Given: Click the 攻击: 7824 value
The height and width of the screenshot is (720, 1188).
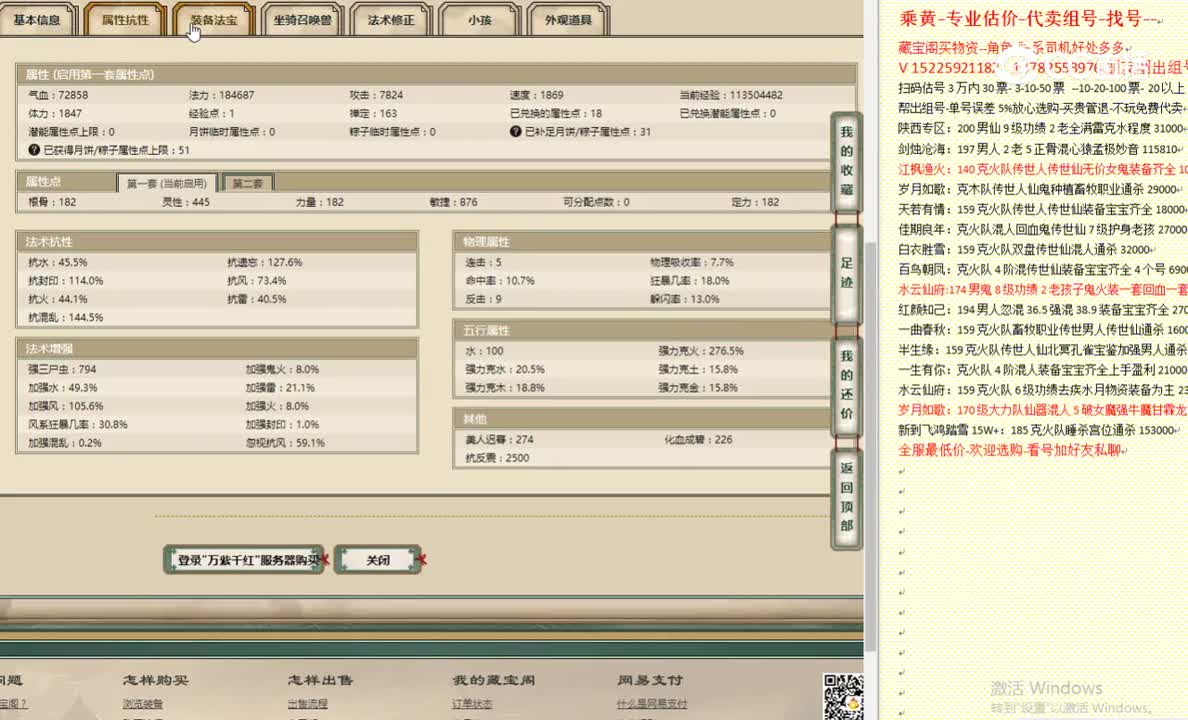Looking at the screenshot, I should pos(376,95).
